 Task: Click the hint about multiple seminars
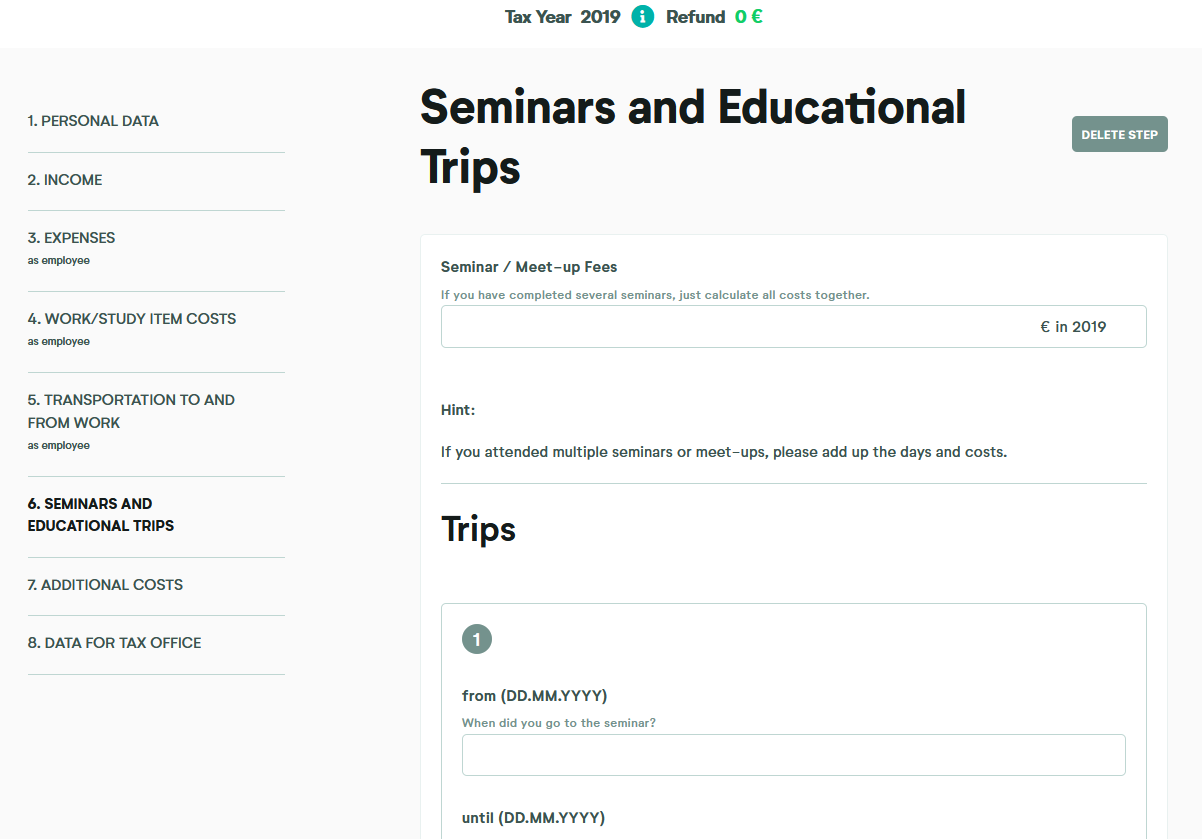[x=723, y=452]
